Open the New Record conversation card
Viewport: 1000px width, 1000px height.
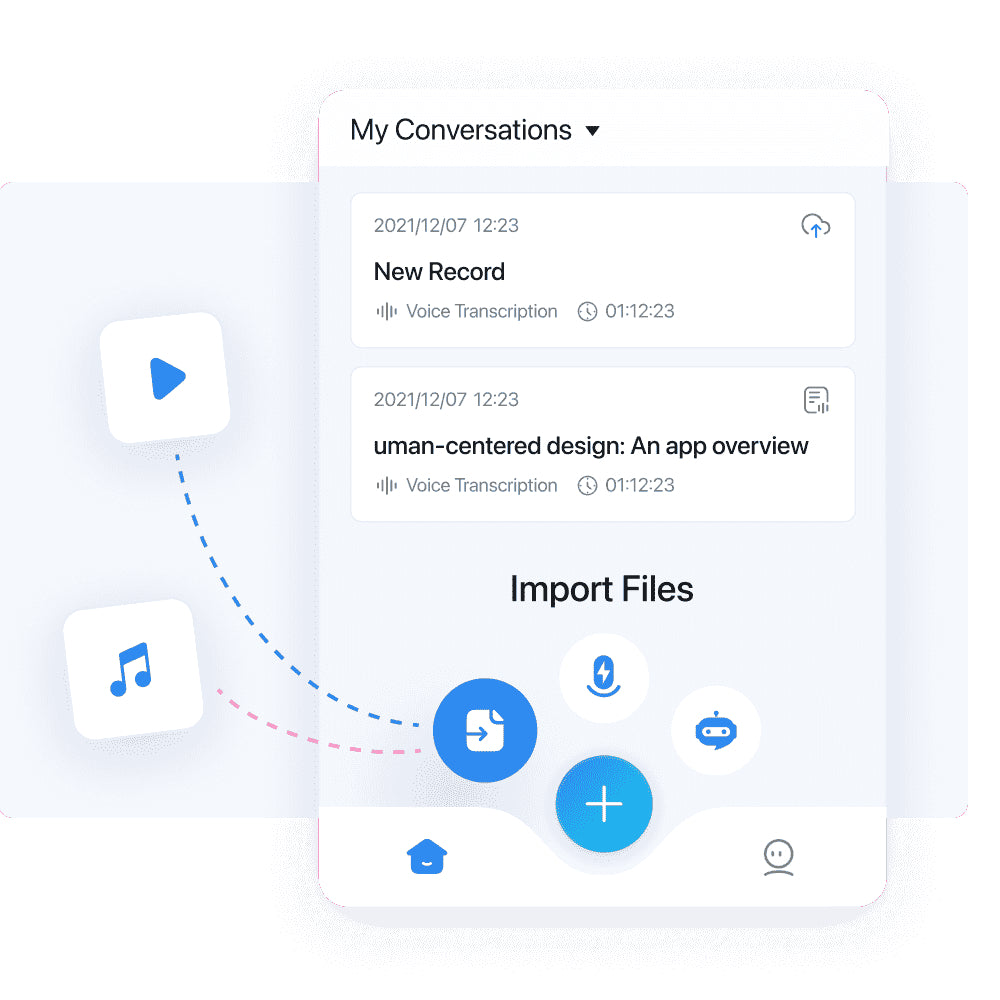[x=603, y=271]
